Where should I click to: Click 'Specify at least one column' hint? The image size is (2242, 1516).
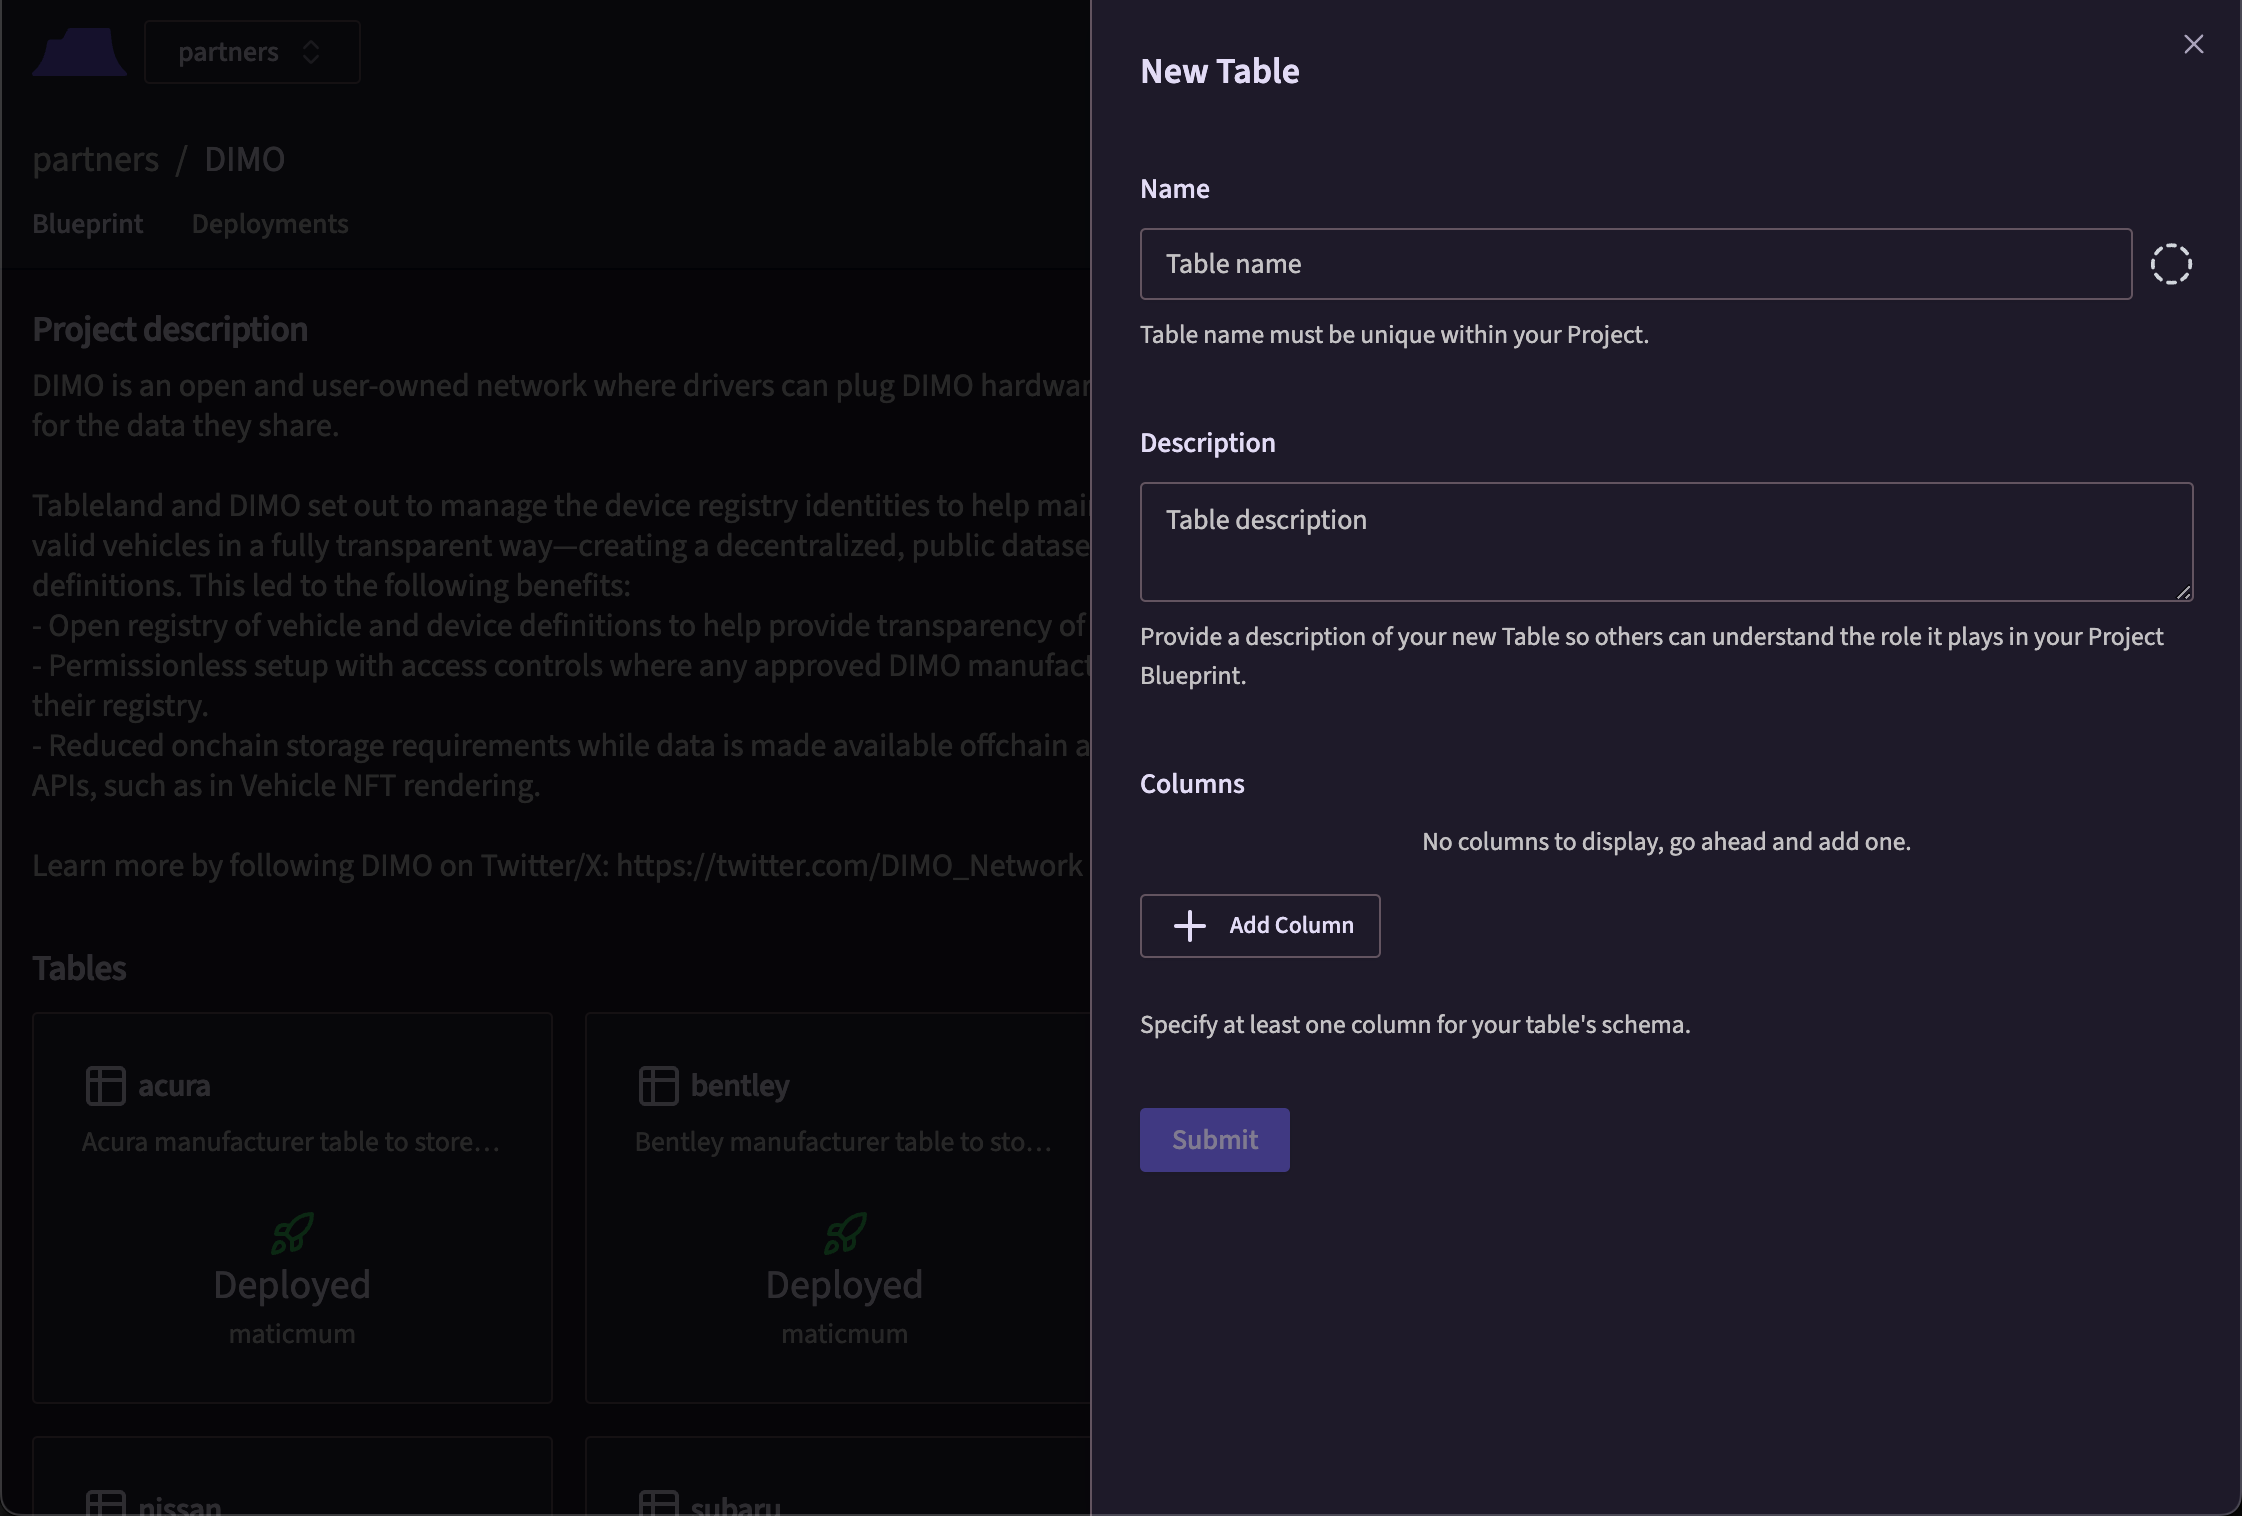coord(1415,1025)
